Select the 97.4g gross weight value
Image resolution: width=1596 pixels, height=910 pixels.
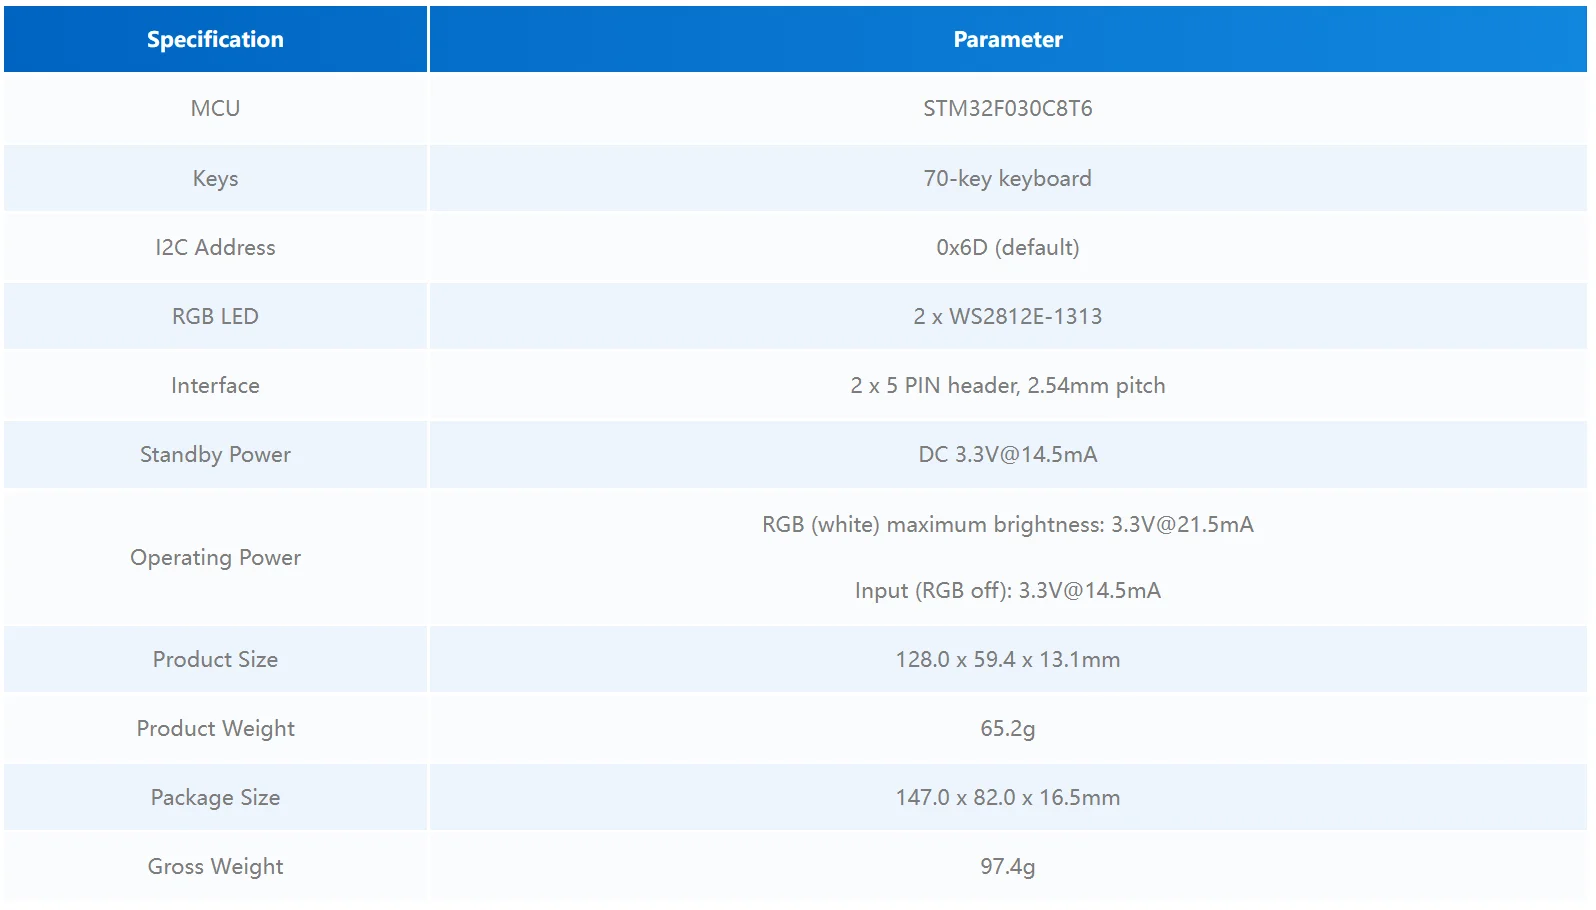pyautogui.click(x=1008, y=867)
